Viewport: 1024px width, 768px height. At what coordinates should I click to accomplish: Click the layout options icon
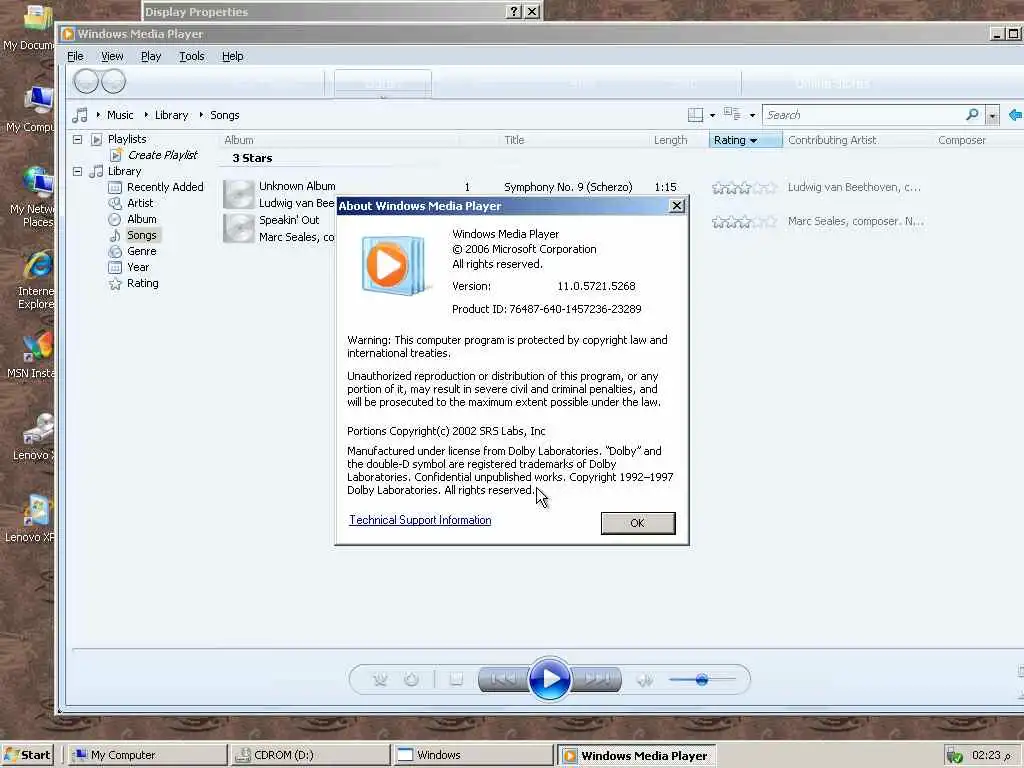(696, 115)
